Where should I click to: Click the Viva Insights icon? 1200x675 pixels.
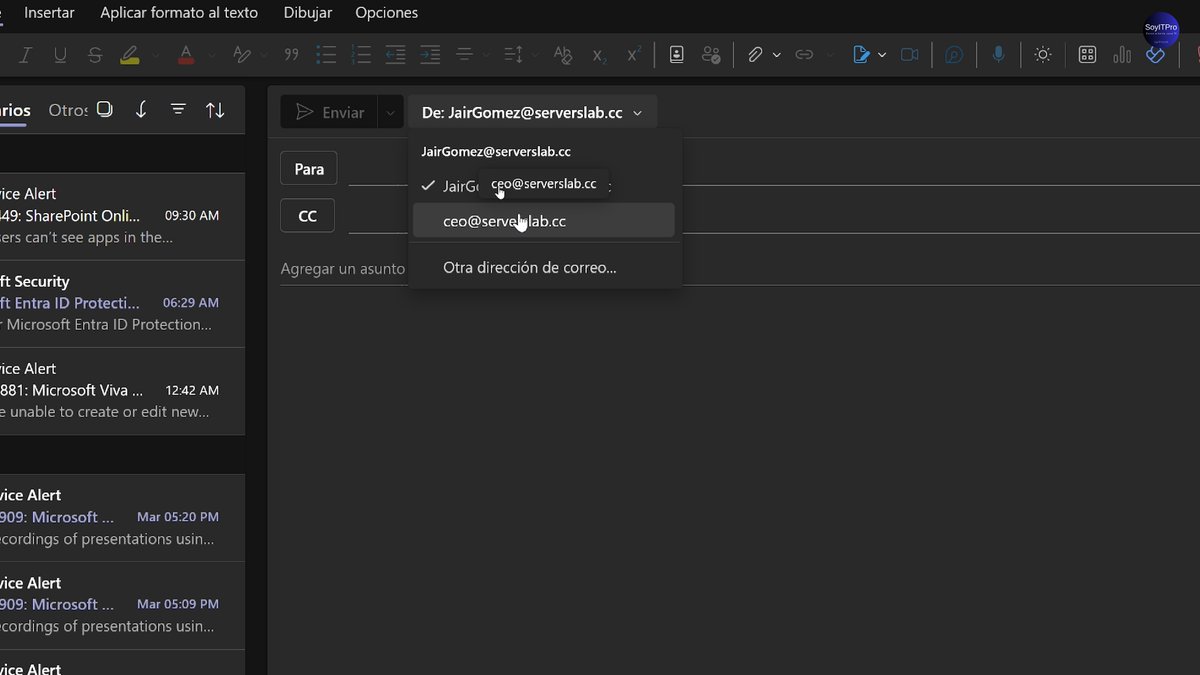1155,55
